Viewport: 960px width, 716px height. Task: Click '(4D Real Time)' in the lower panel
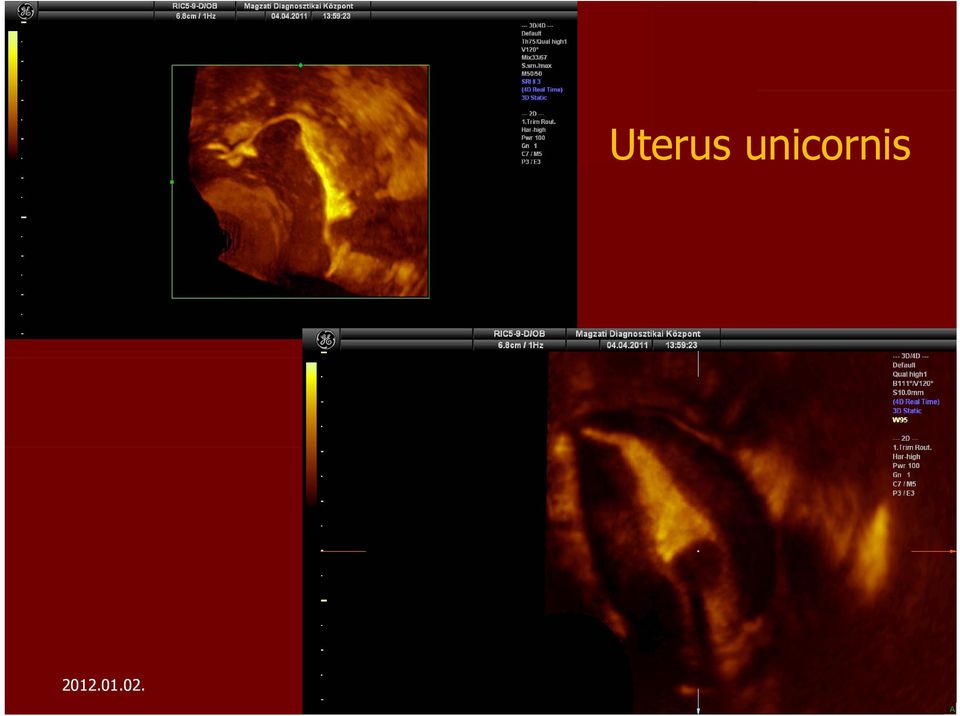916,402
